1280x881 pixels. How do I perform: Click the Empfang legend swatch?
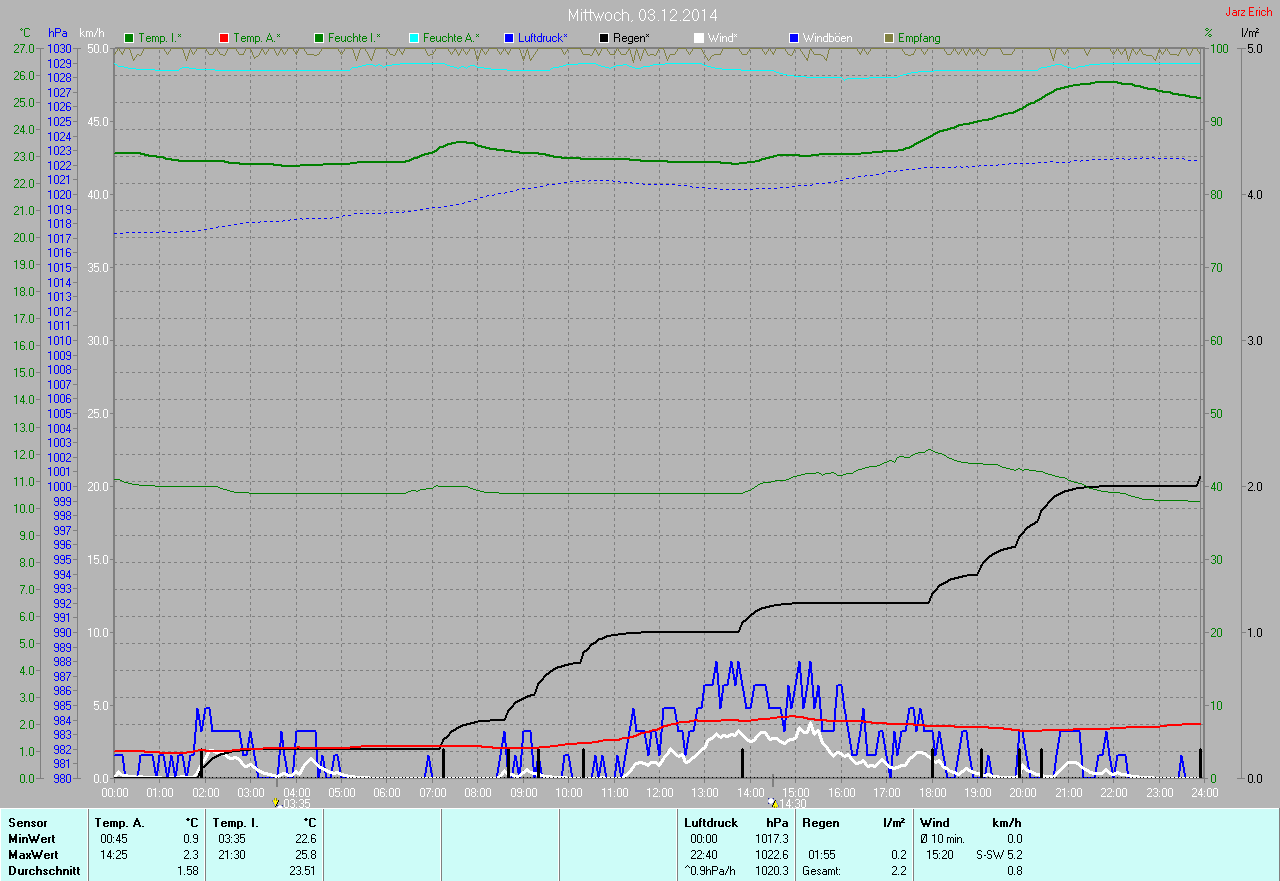(889, 38)
